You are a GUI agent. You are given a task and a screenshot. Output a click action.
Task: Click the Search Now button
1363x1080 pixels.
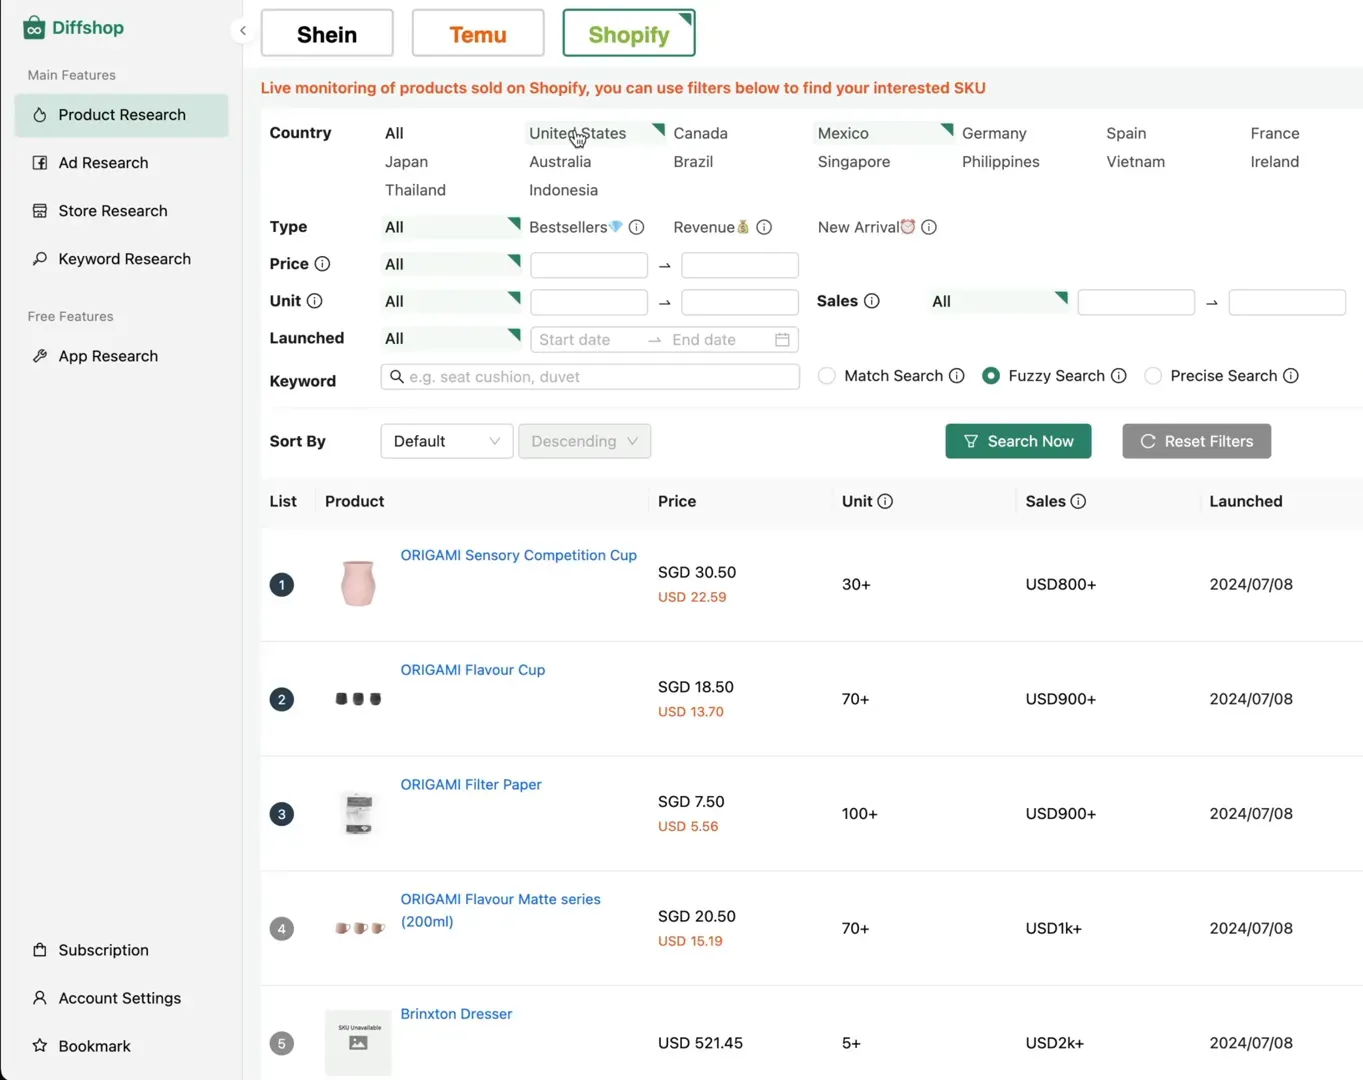(x=1018, y=441)
